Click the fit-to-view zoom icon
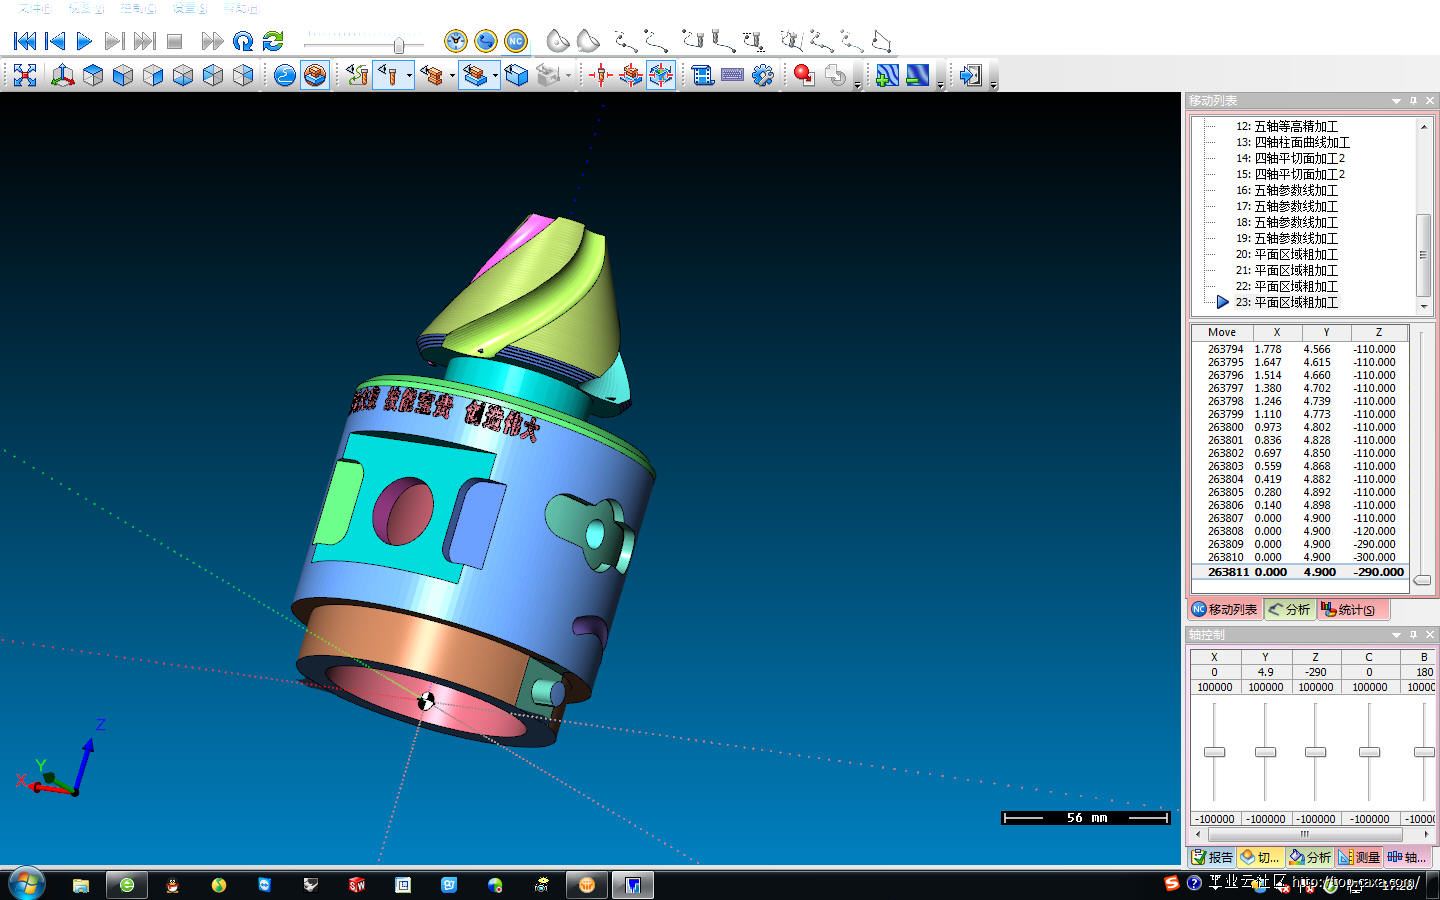The width and height of the screenshot is (1440, 900). (25, 75)
